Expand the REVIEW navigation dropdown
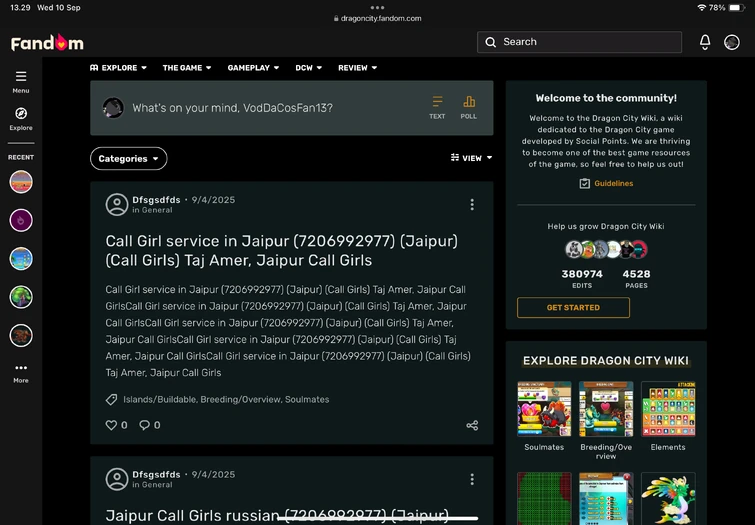Viewport: 755px width, 525px height. tap(357, 68)
